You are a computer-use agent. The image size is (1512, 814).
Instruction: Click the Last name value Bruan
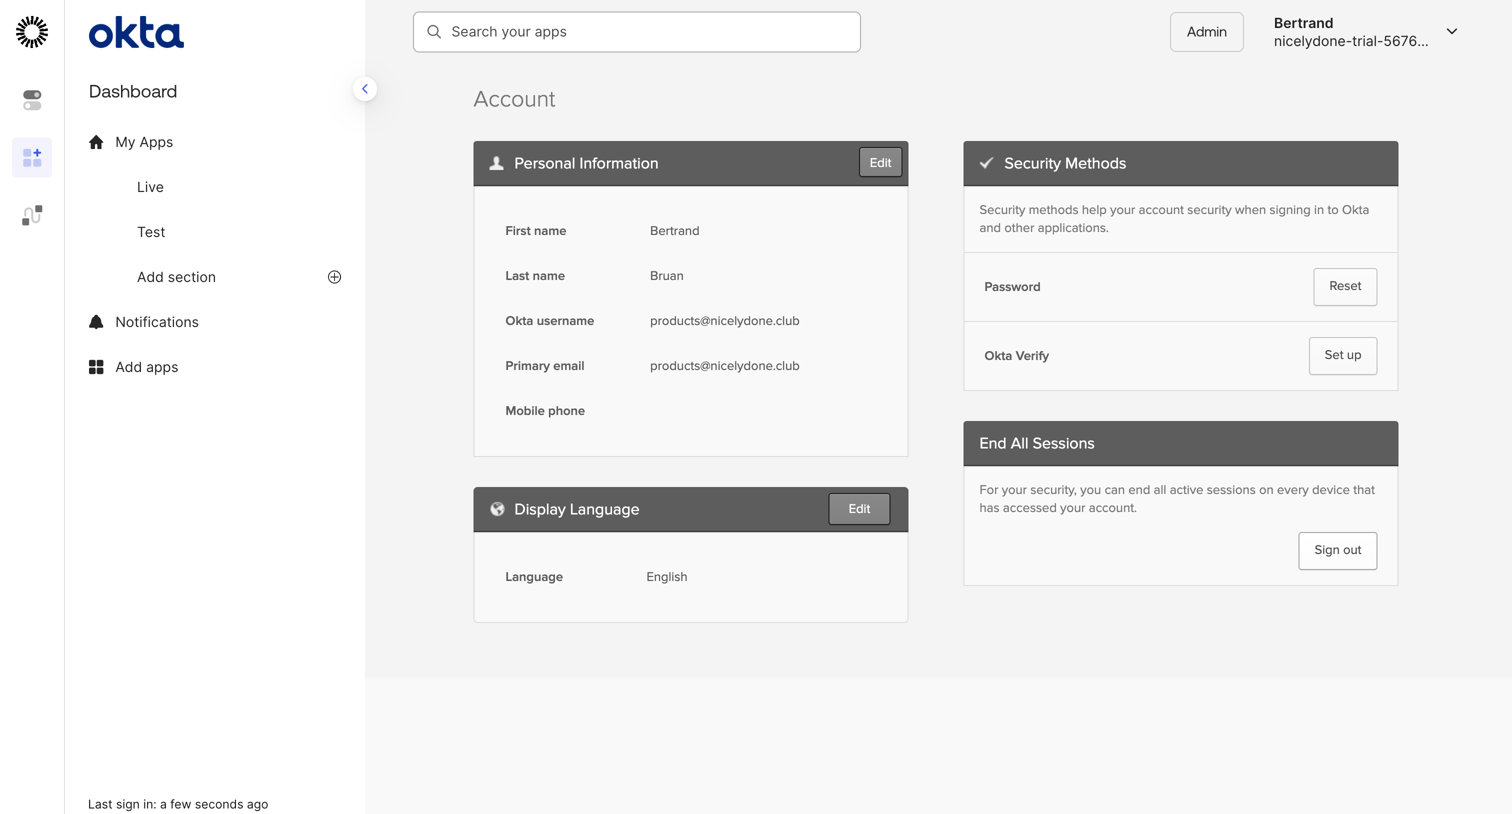pyautogui.click(x=667, y=276)
